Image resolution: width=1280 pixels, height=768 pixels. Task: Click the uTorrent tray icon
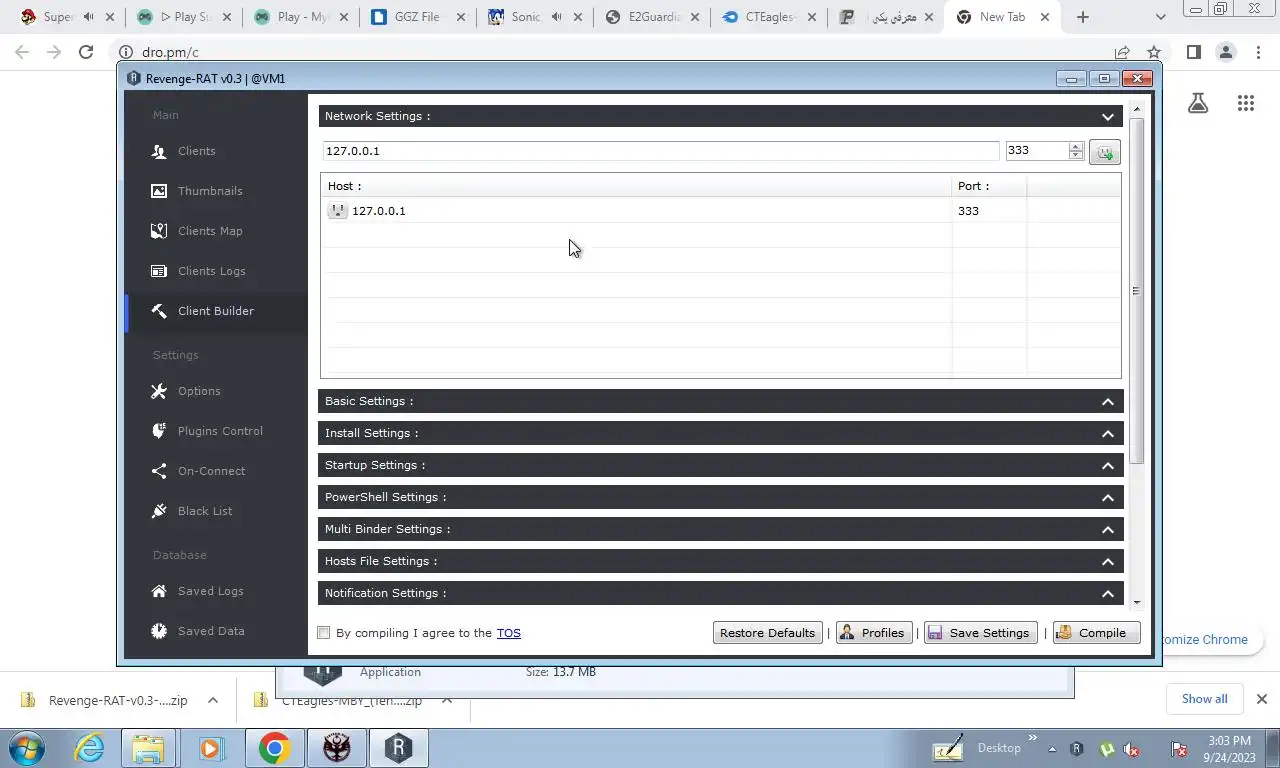point(1106,749)
